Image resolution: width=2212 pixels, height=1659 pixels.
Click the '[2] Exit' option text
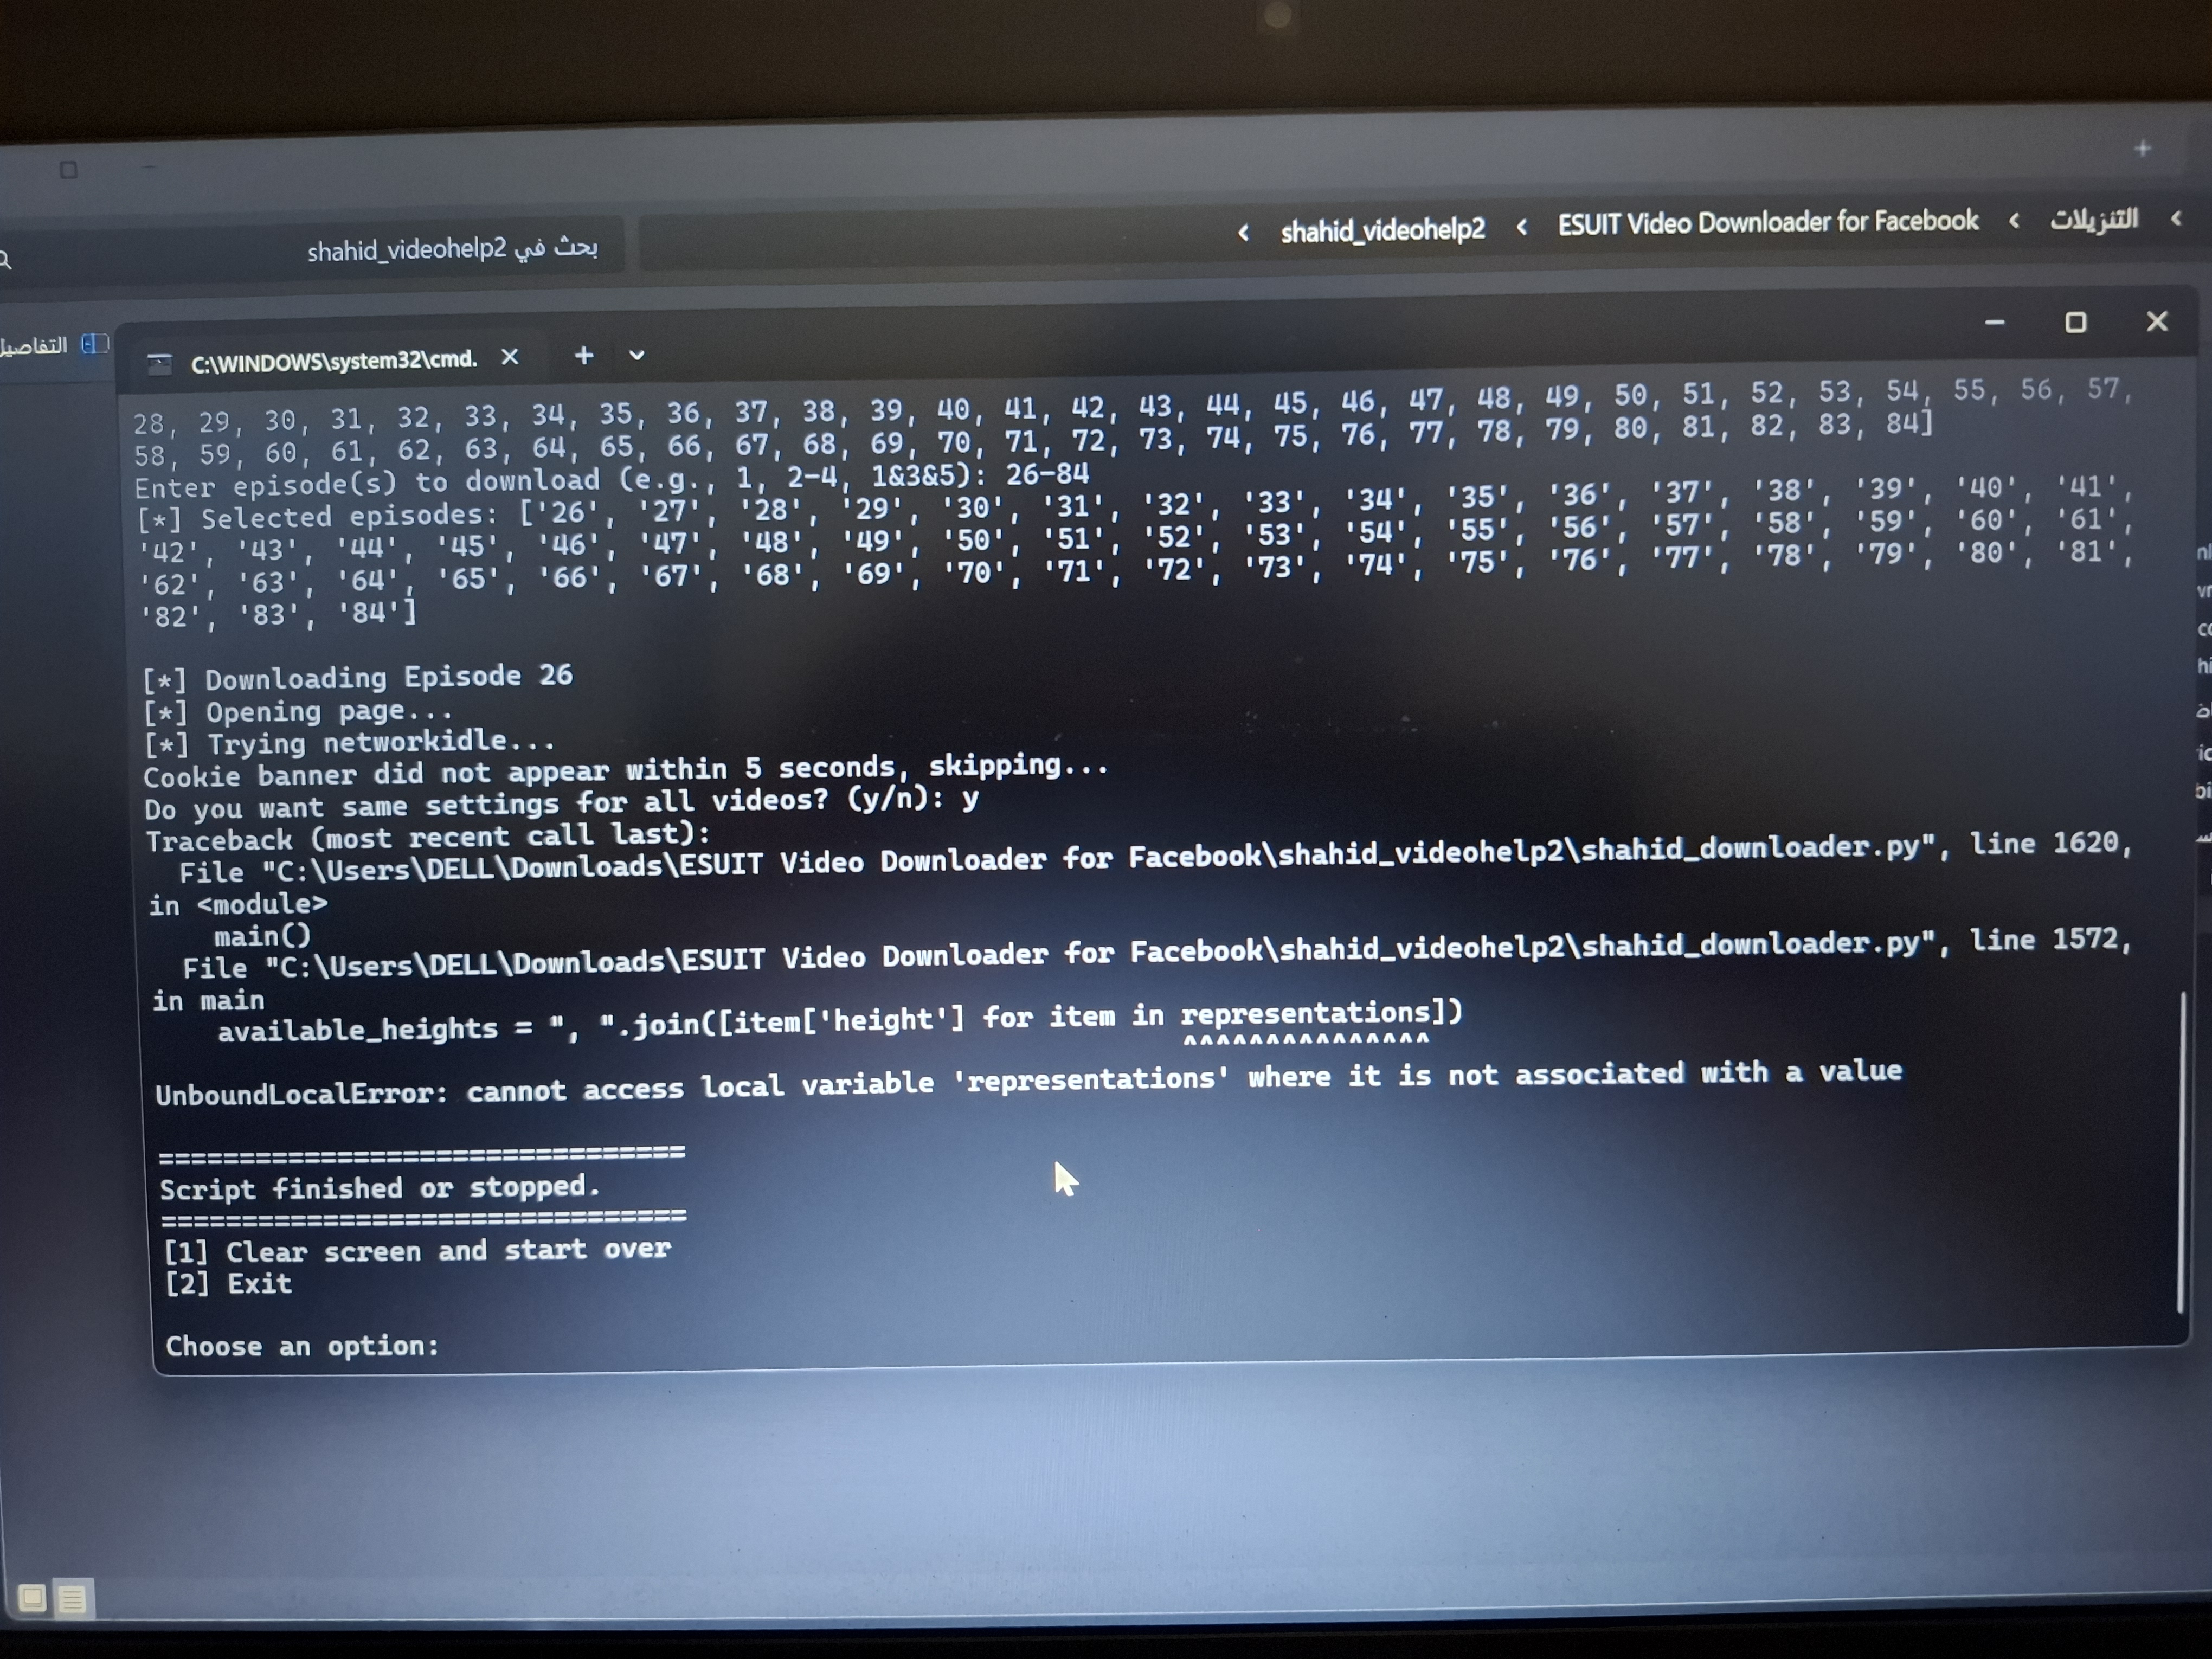tap(228, 1284)
